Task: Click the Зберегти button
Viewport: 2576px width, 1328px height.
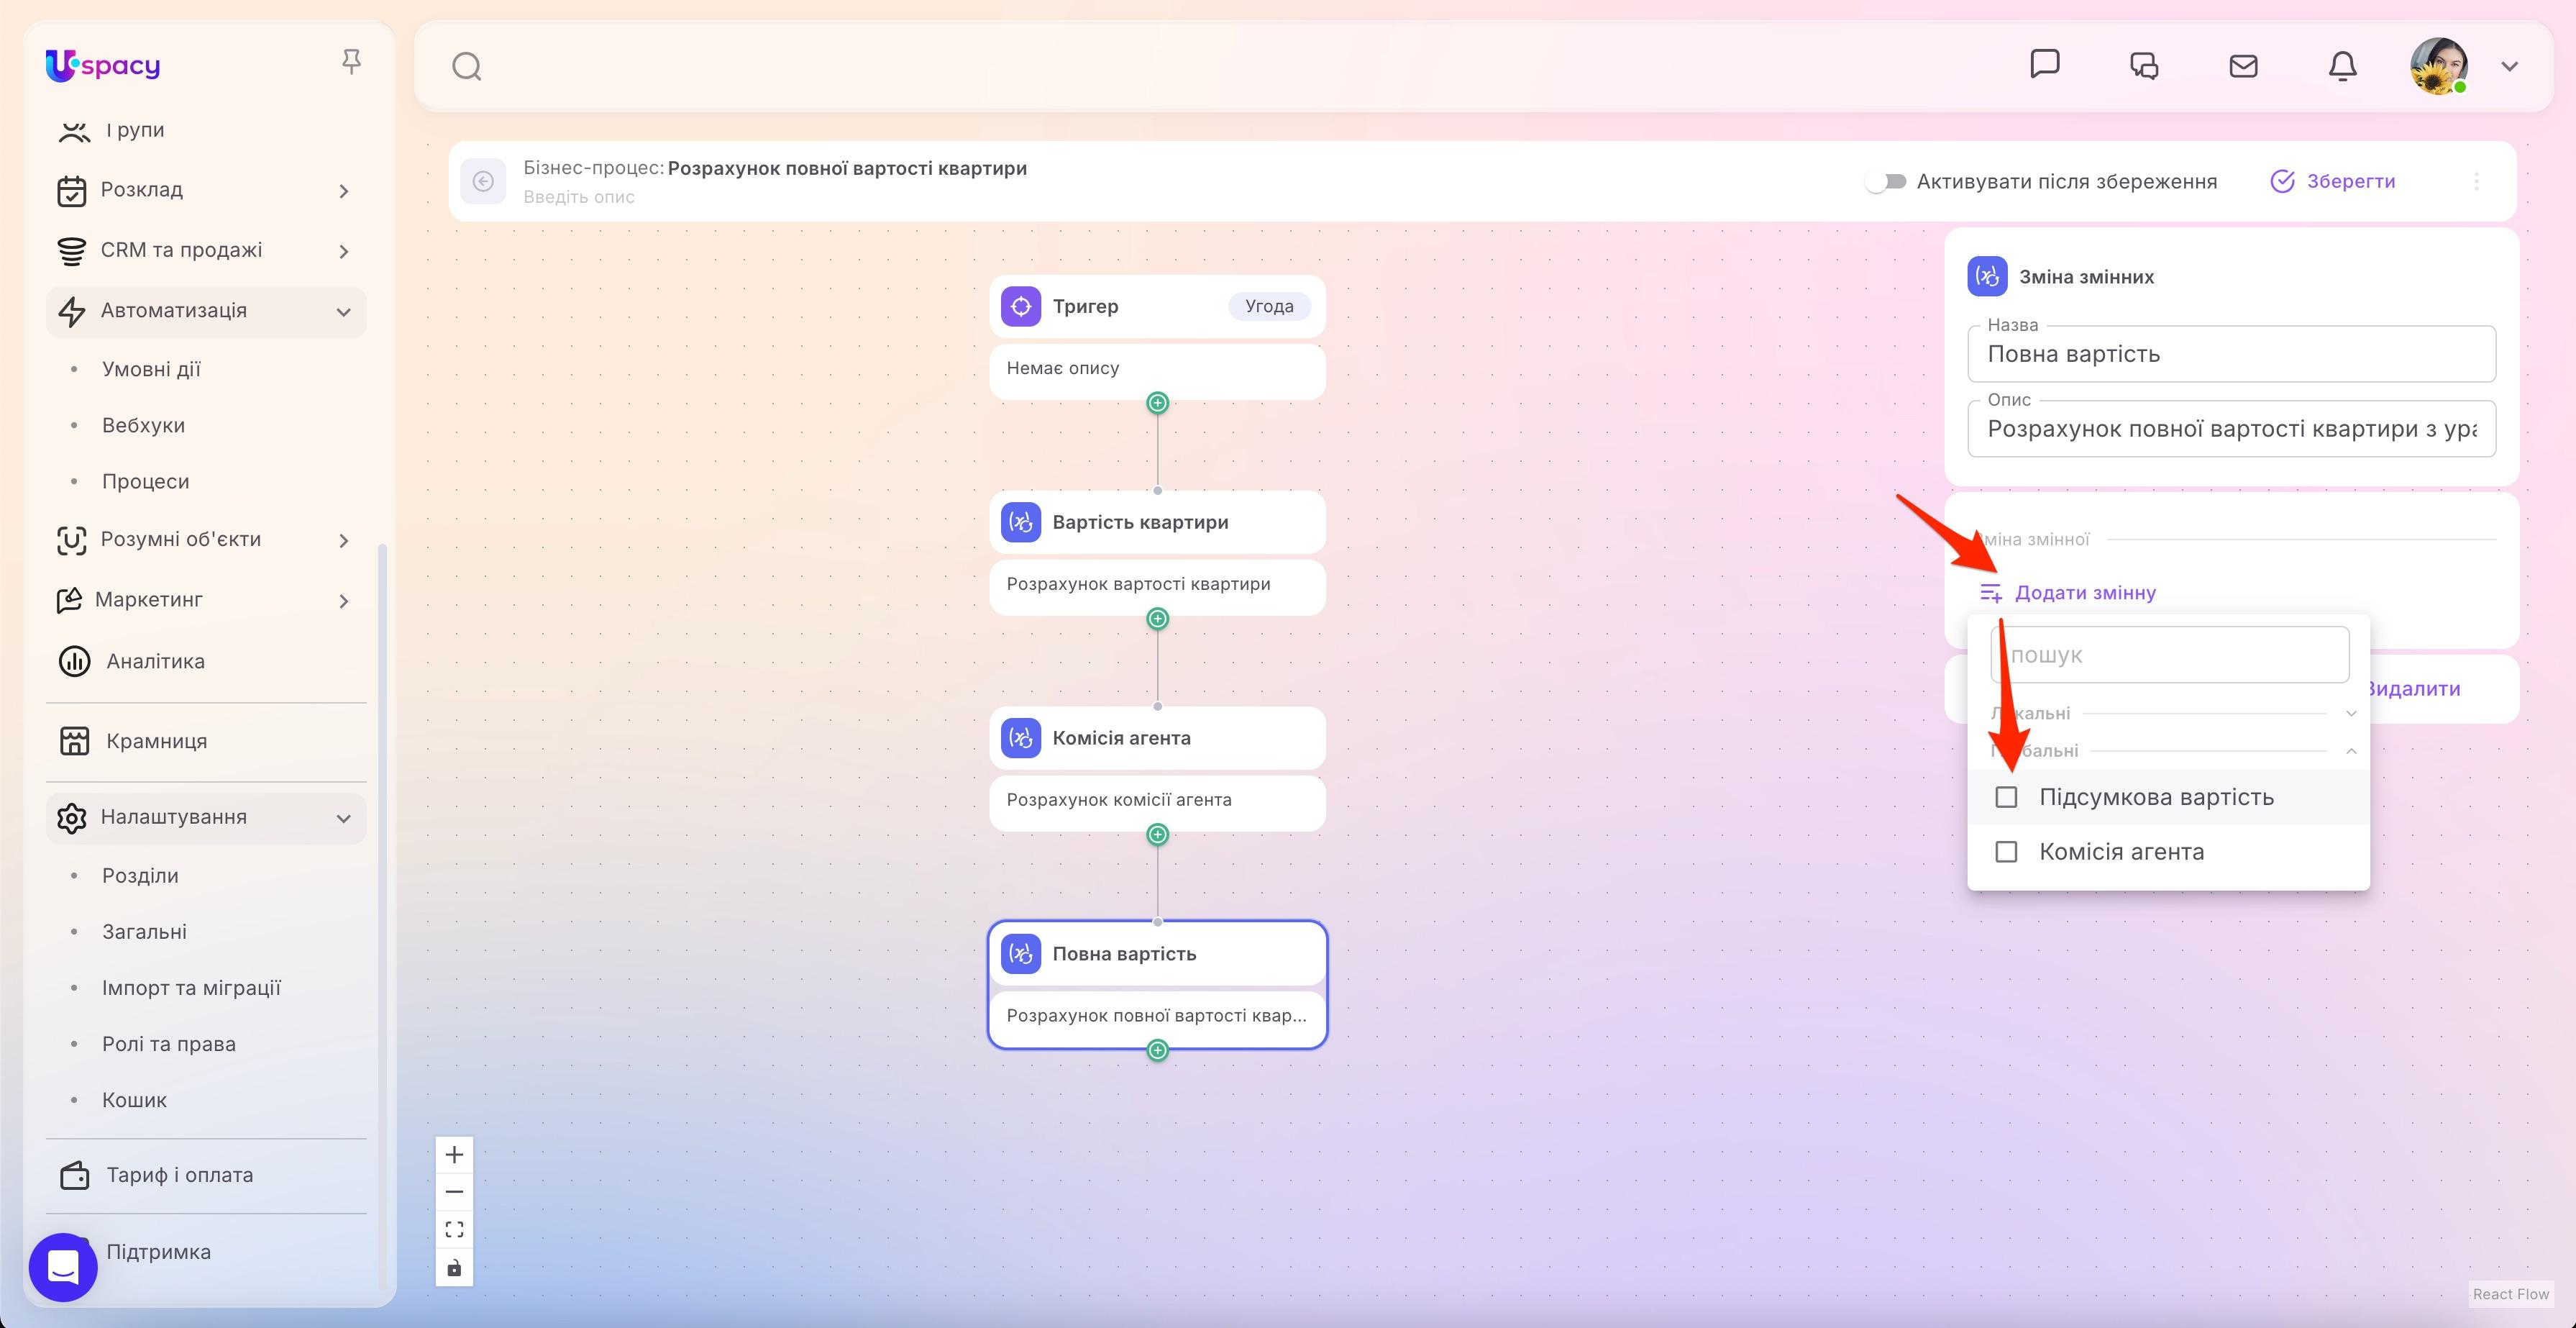Action: tap(2333, 181)
